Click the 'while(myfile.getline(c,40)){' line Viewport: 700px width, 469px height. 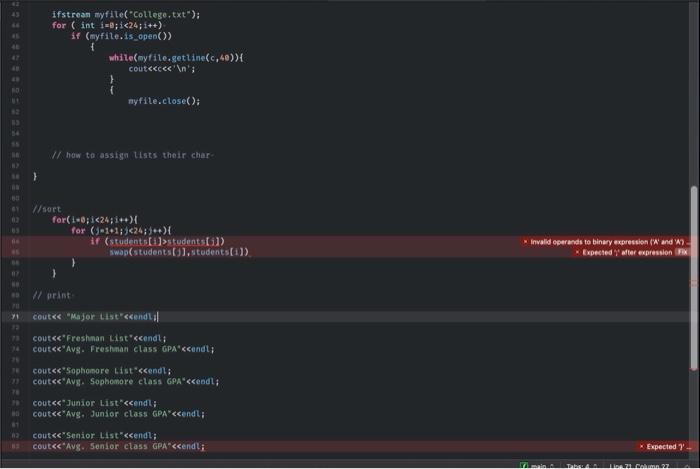[x=176, y=58]
